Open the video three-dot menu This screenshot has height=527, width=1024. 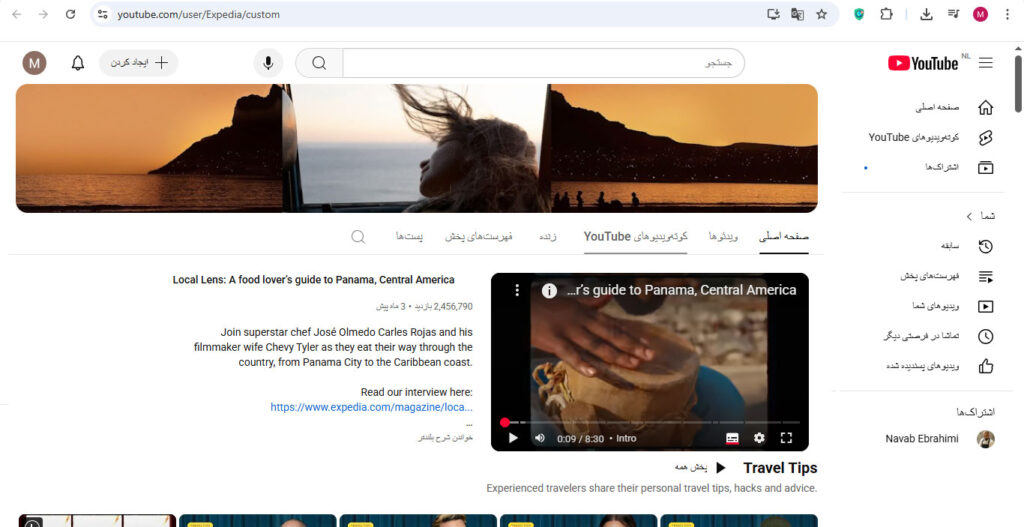(x=517, y=290)
